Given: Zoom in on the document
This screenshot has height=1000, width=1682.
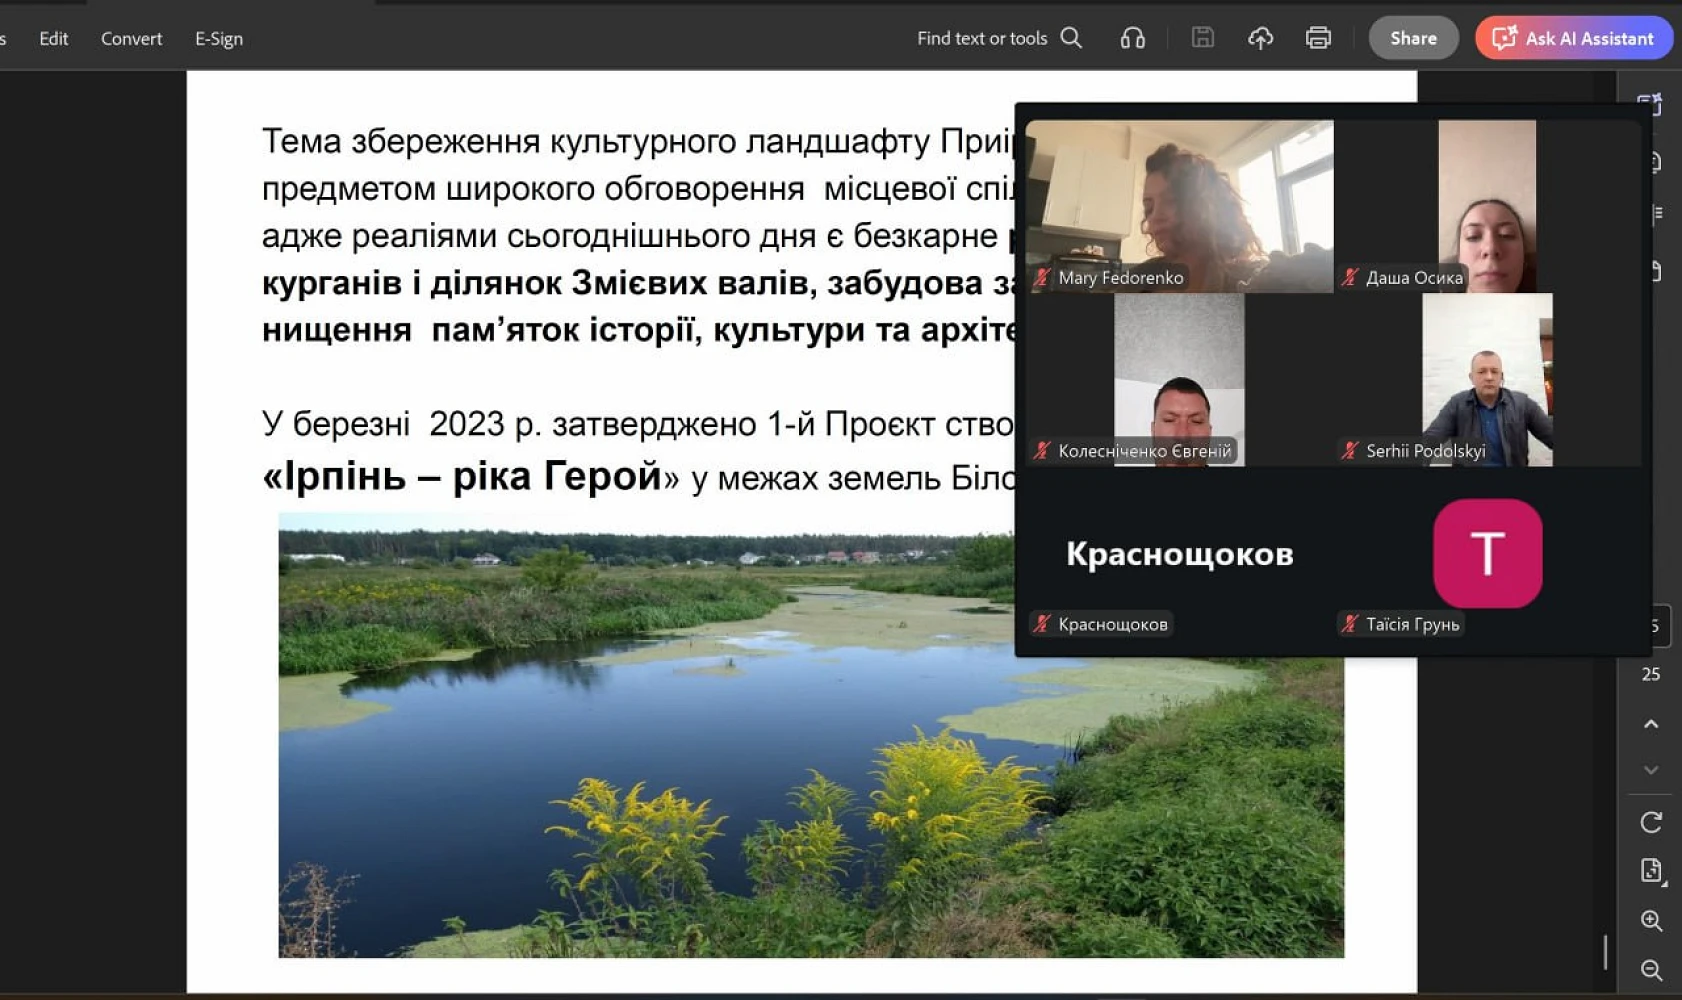Looking at the screenshot, I should click(x=1651, y=921).
